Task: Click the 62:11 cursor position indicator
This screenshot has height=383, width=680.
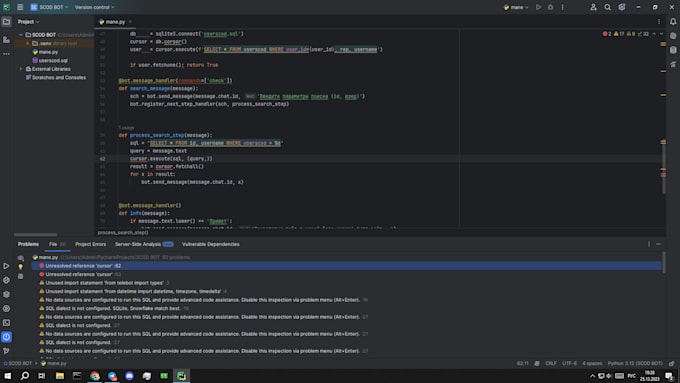Action: [x=523, y=363]
